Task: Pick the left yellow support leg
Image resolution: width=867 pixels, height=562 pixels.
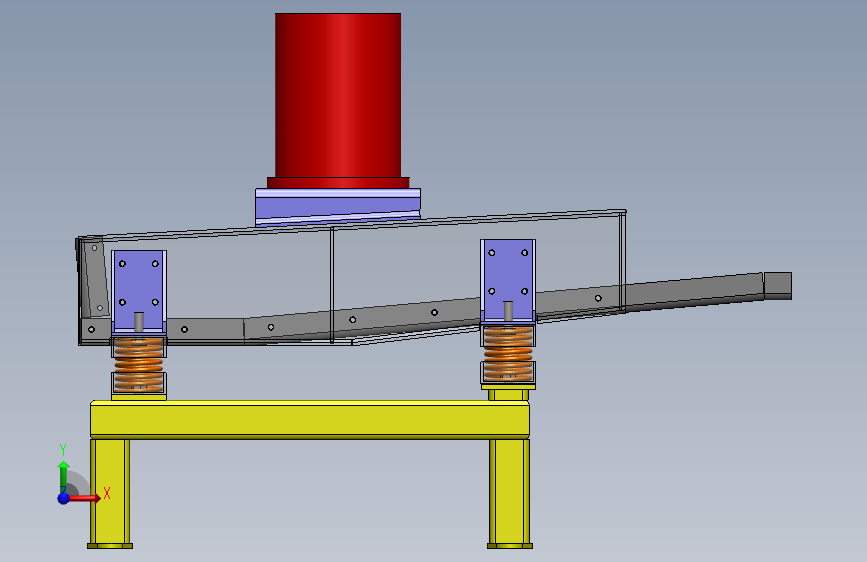Action: [x=110, y=491]
